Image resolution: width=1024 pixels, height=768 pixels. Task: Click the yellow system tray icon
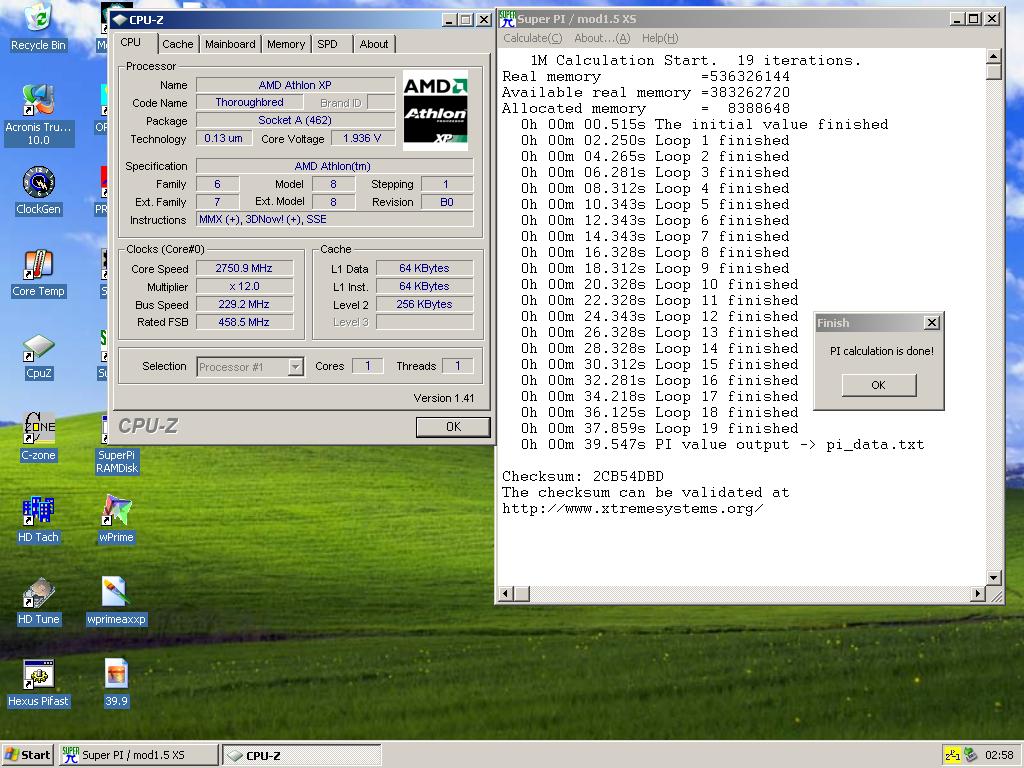pos(952,755)
